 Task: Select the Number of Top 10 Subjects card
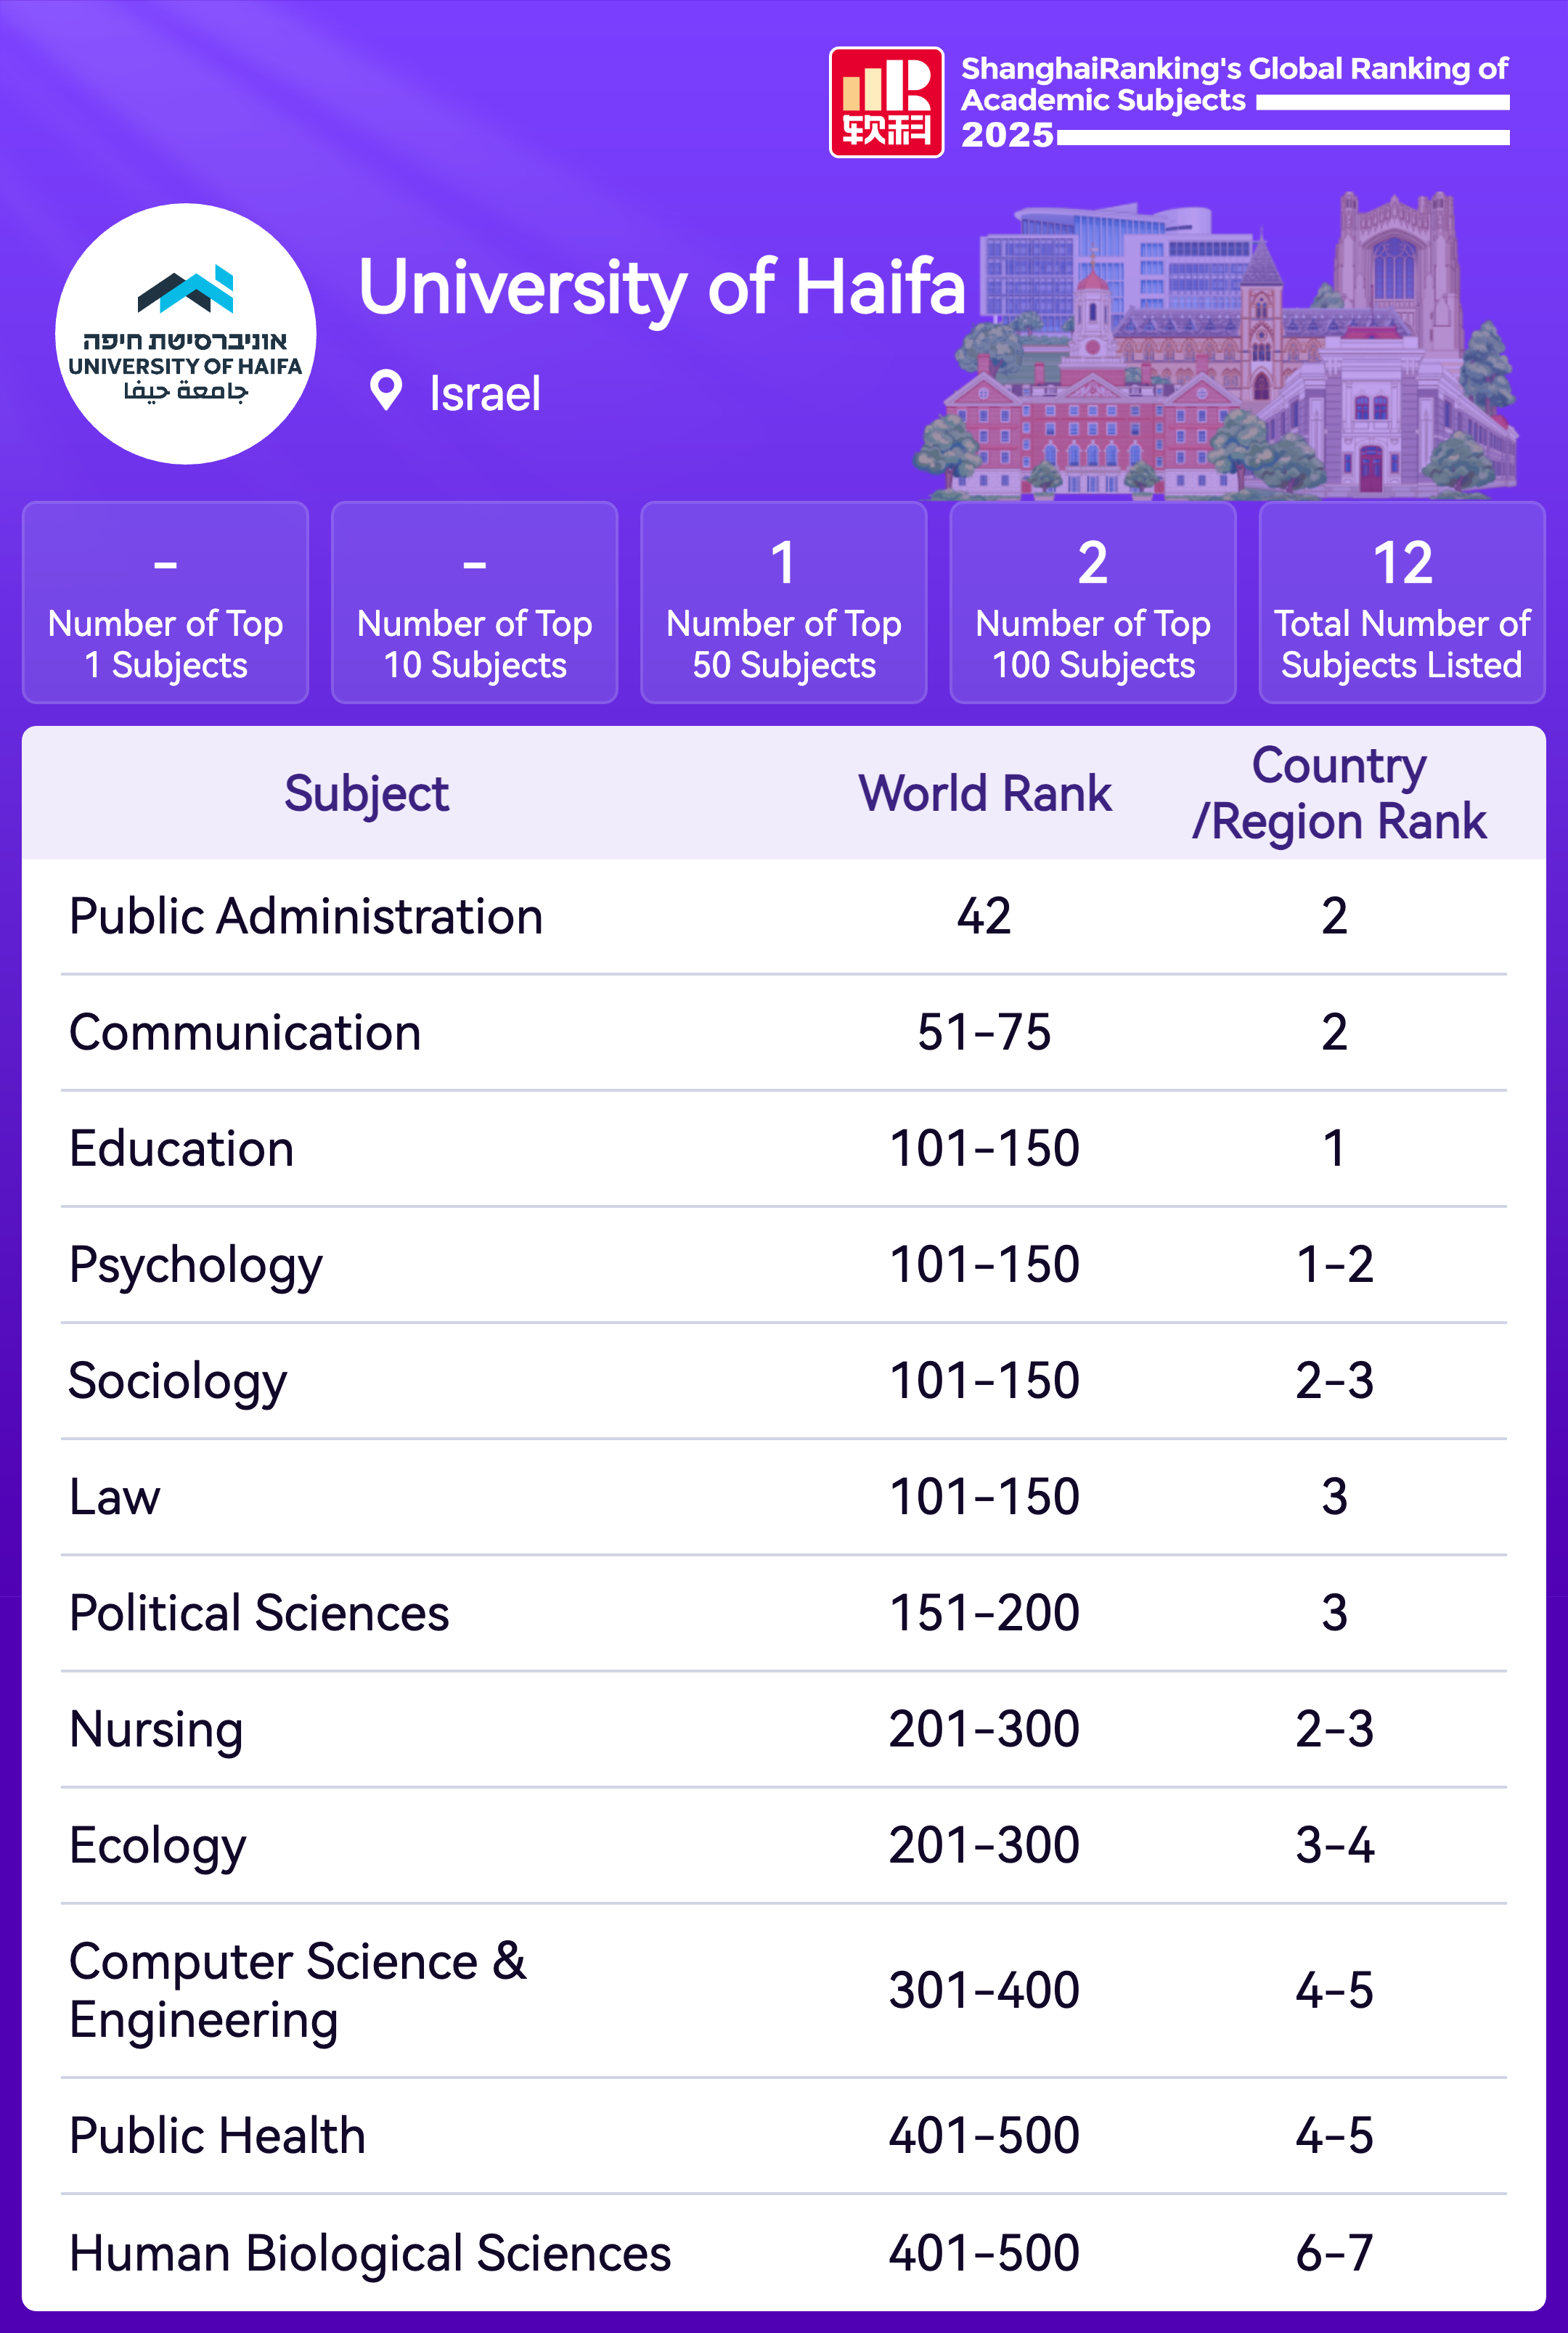[x=475, y=603]
